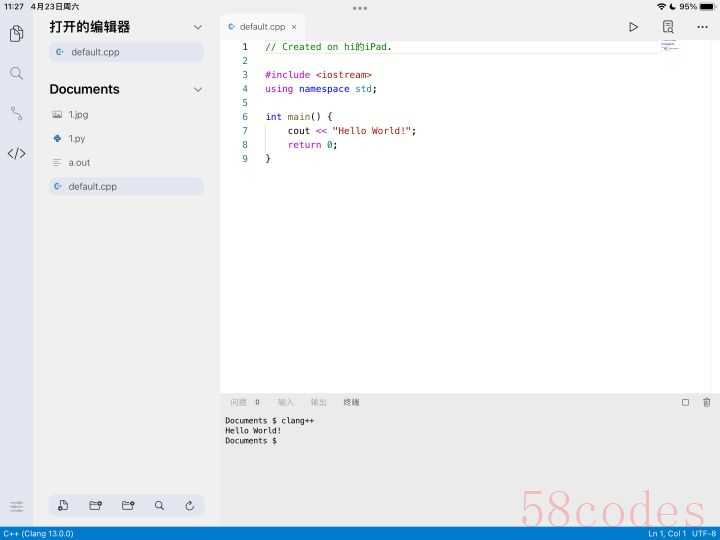Open the search sidebar icon
This screenshot has width=720, height=540.
[x=17, y=73]
